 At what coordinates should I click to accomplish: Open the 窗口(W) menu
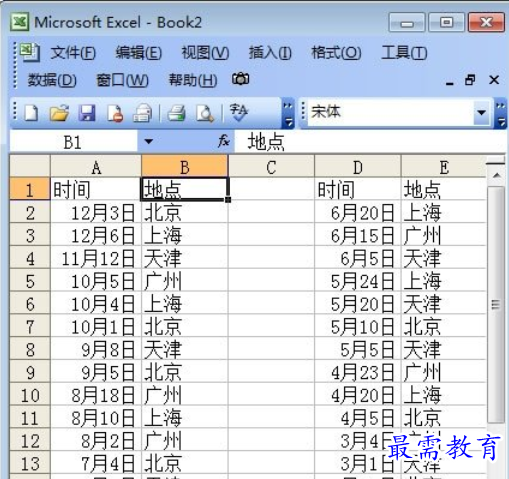[122, 80]
